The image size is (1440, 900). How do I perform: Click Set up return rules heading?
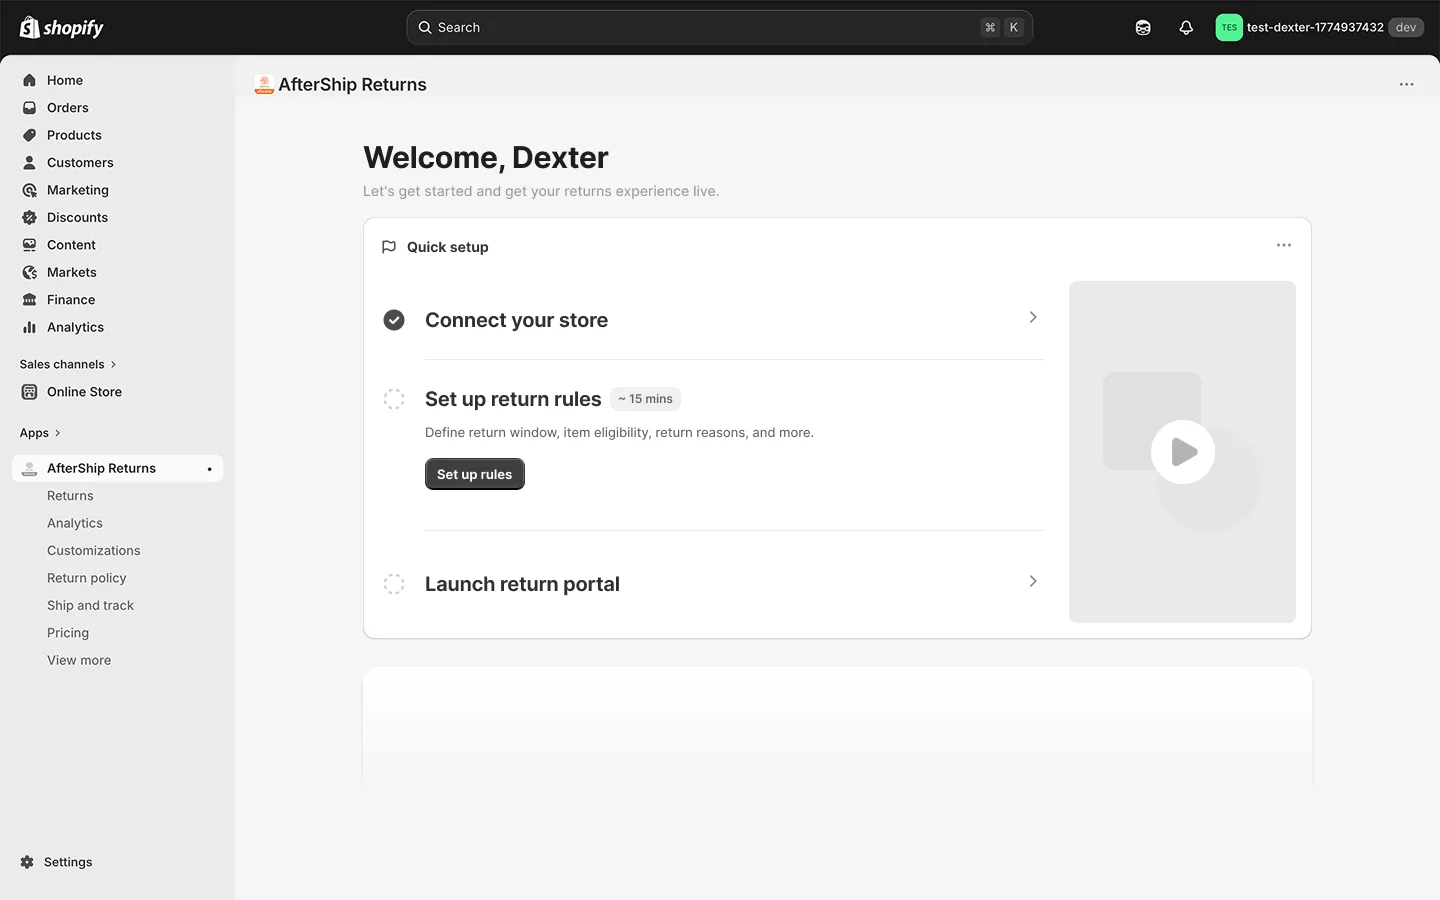tap(513, 399)
